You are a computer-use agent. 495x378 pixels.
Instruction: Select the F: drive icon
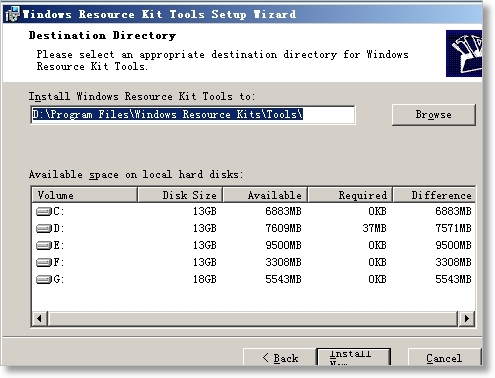click(44, 262)
